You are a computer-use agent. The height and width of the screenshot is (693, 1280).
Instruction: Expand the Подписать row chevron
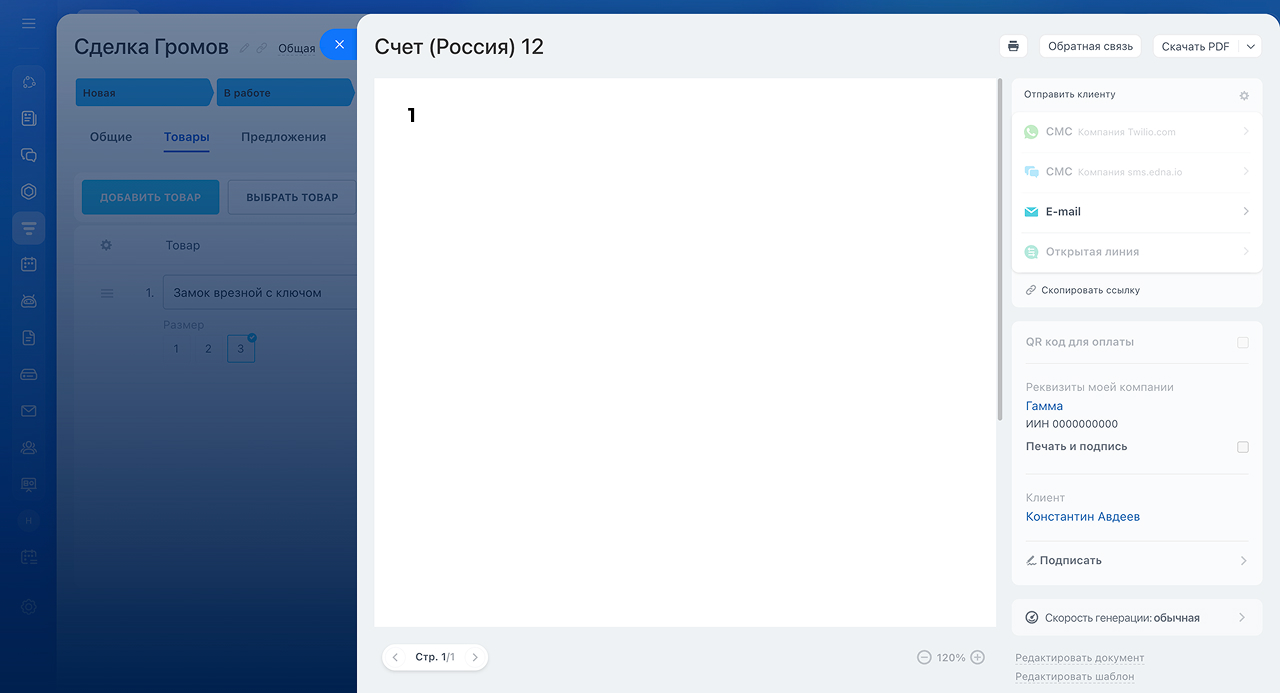[x=1244, y=561]
